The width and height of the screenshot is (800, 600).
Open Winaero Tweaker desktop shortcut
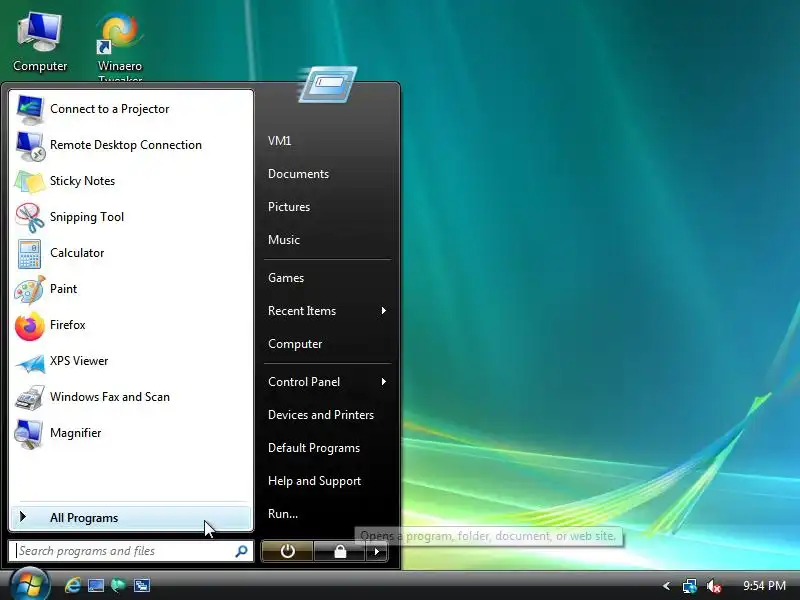click(120, 47)
